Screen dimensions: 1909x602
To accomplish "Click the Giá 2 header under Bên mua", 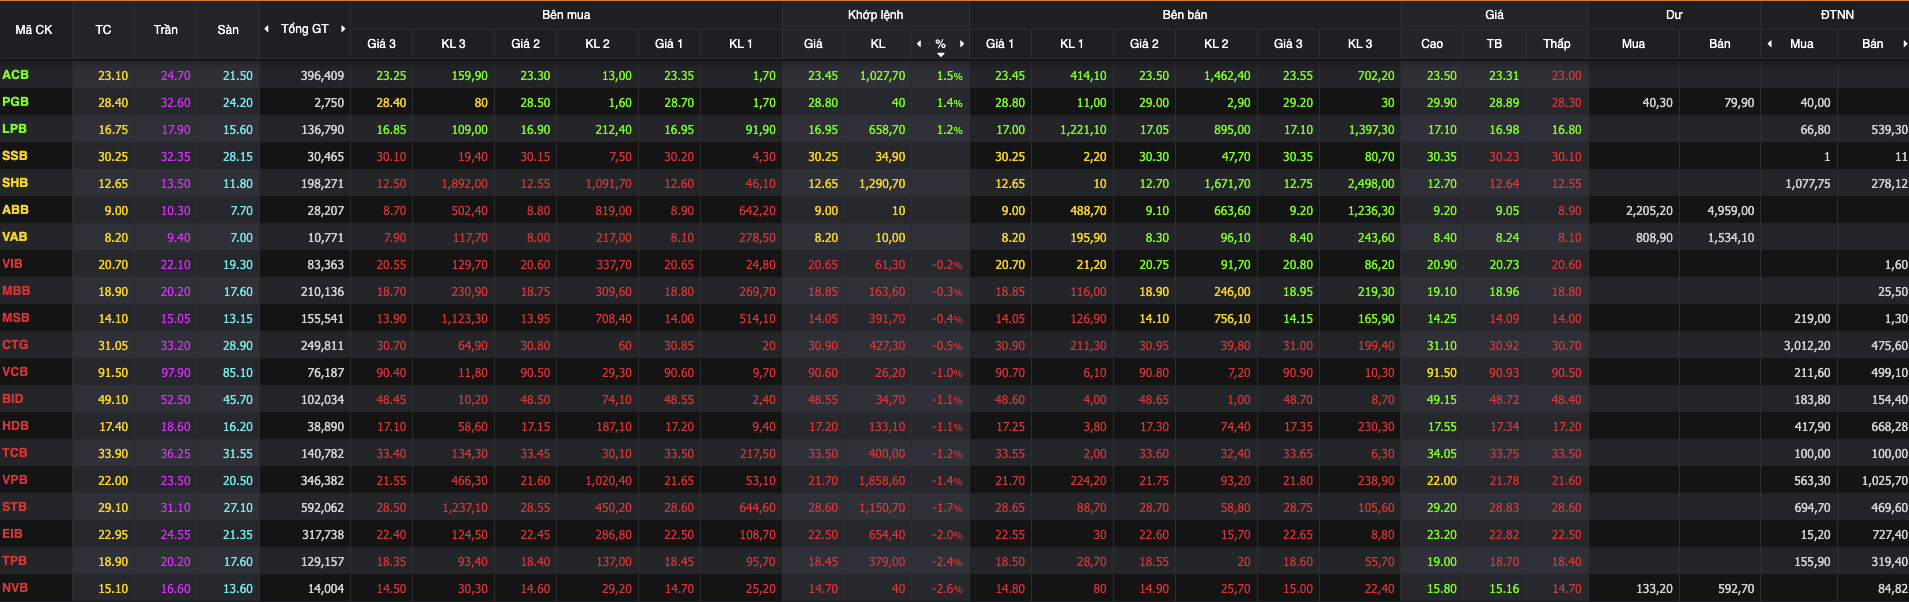I will [525, 44].
